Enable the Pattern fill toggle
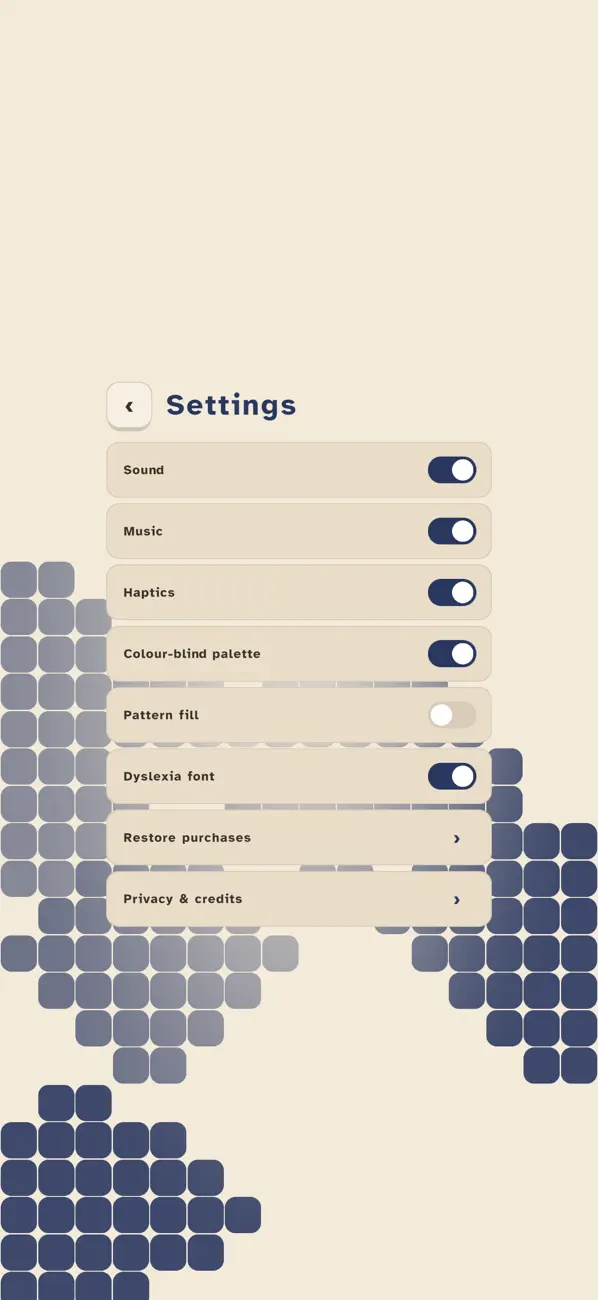Viewport: 598px width, 1300px height. point(452,715)
